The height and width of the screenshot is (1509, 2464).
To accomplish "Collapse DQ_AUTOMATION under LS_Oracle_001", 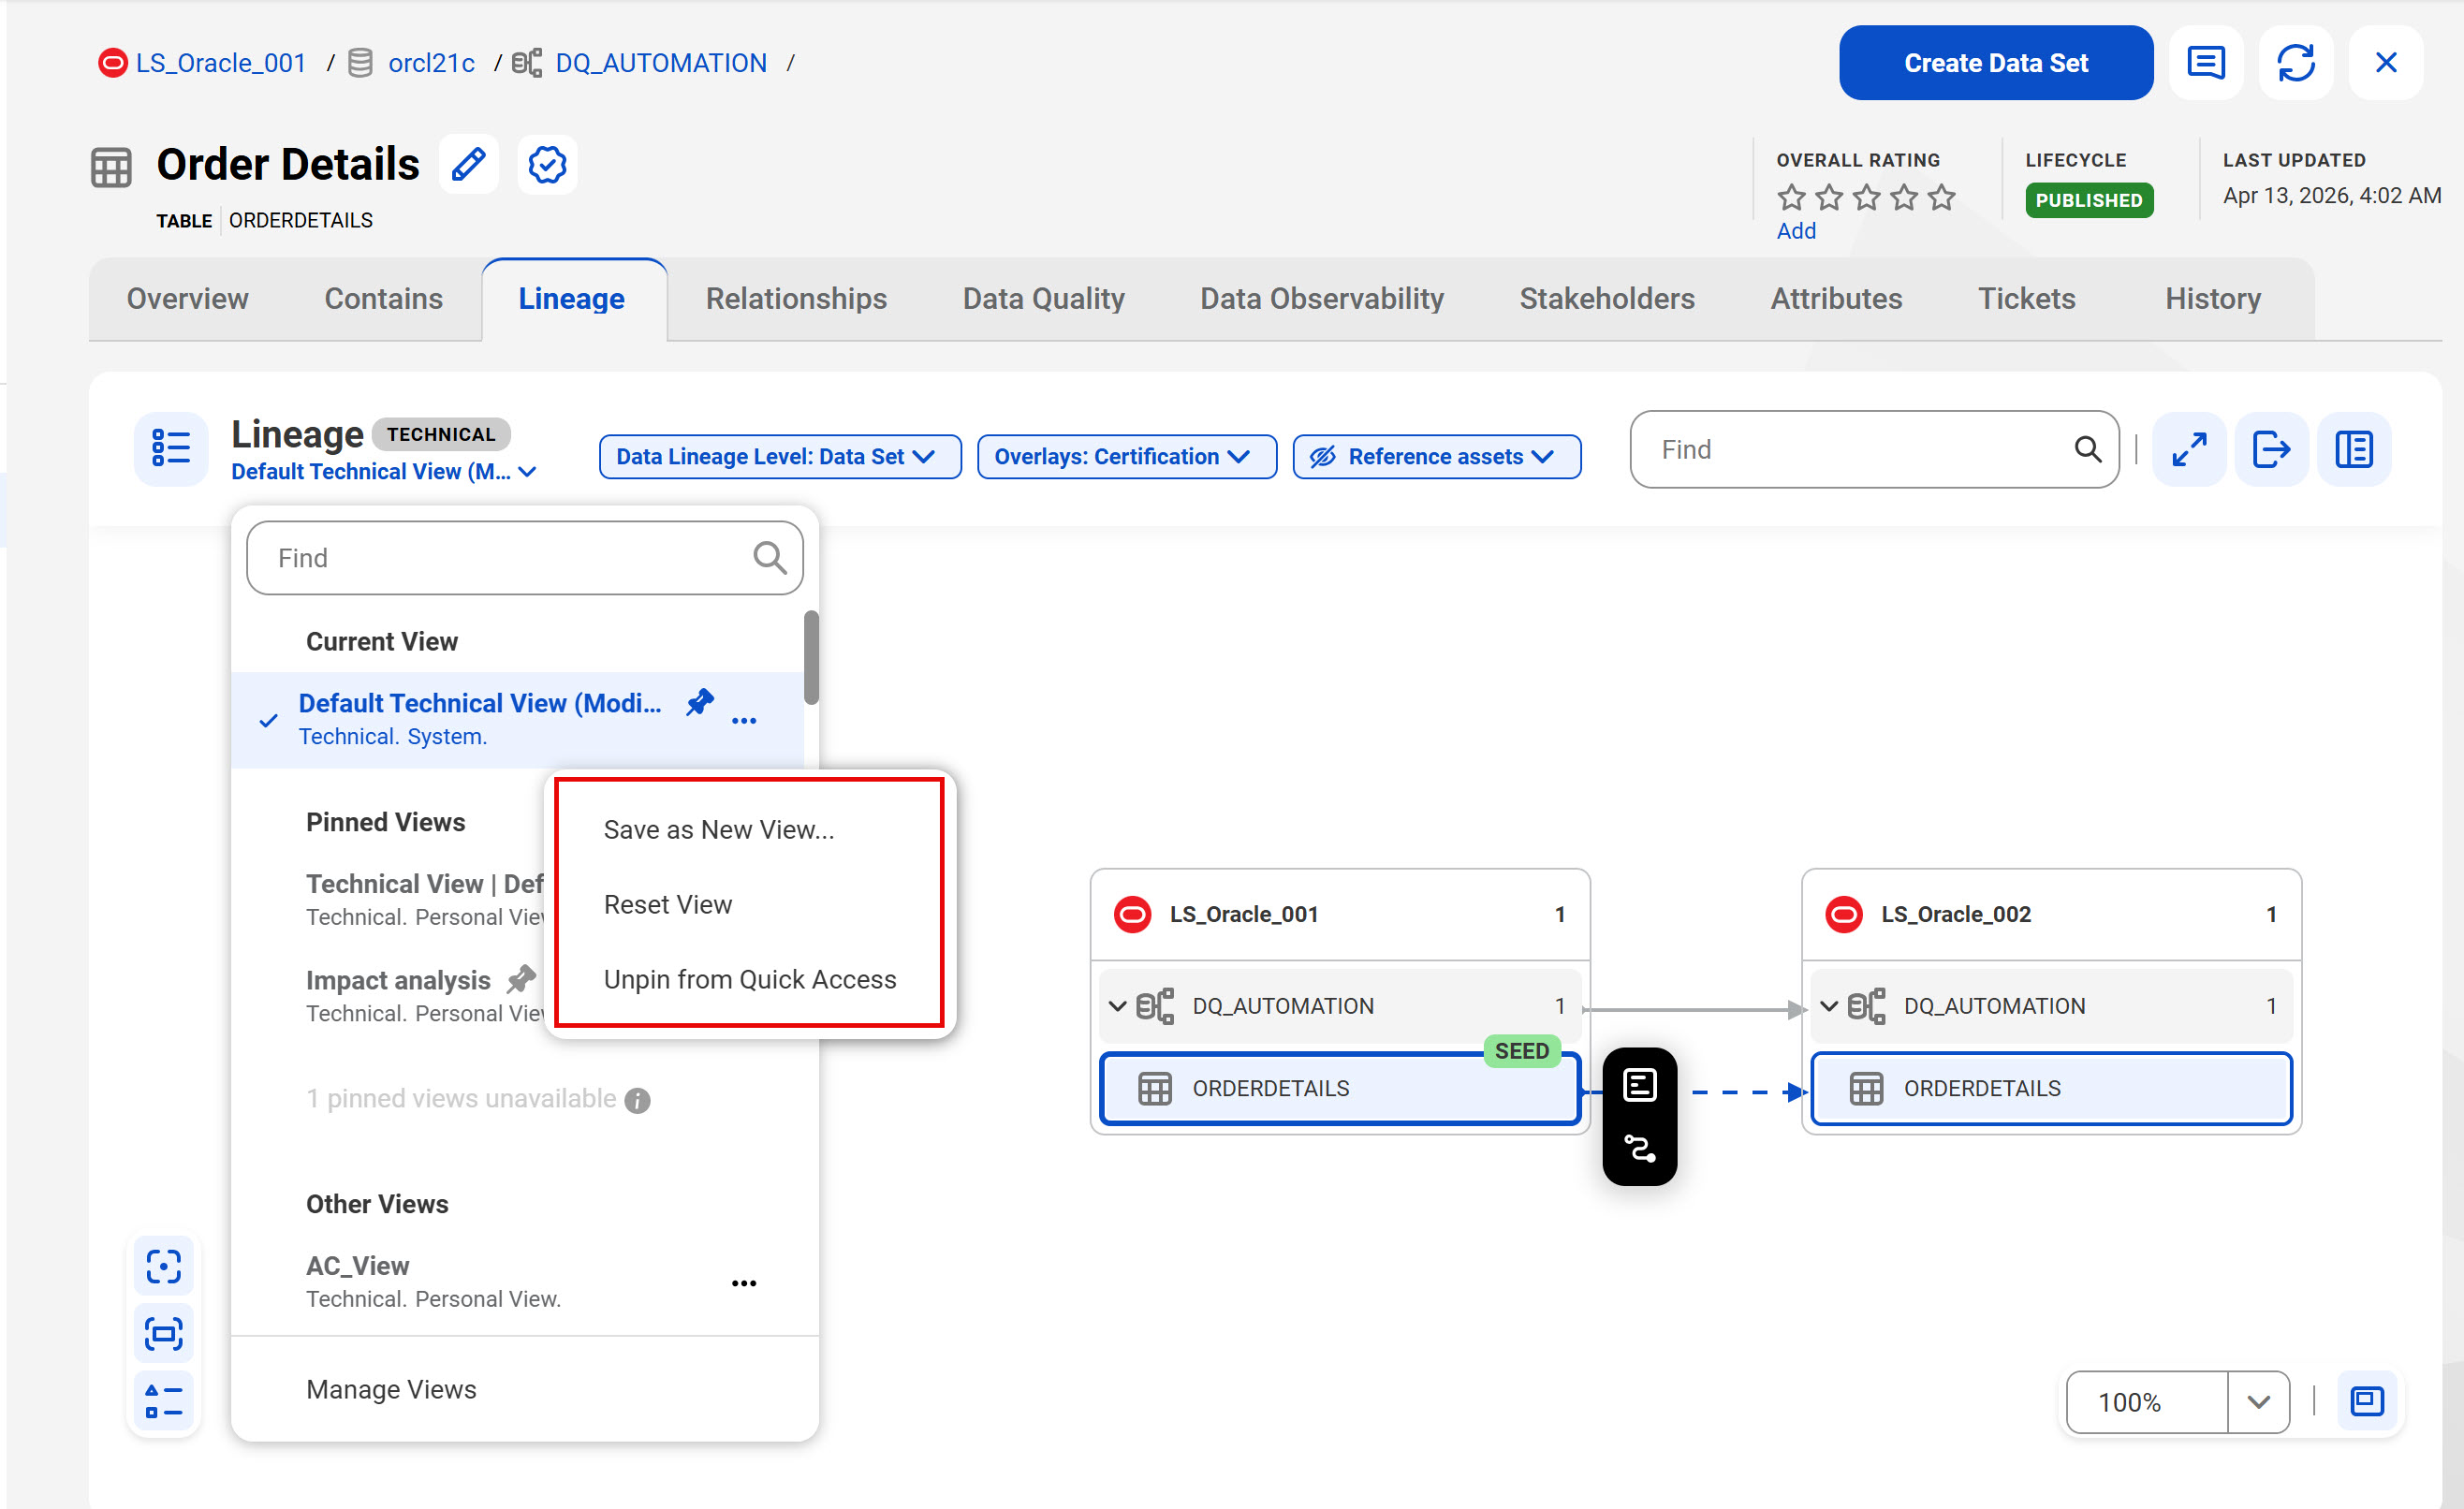I will 1117,1005.
